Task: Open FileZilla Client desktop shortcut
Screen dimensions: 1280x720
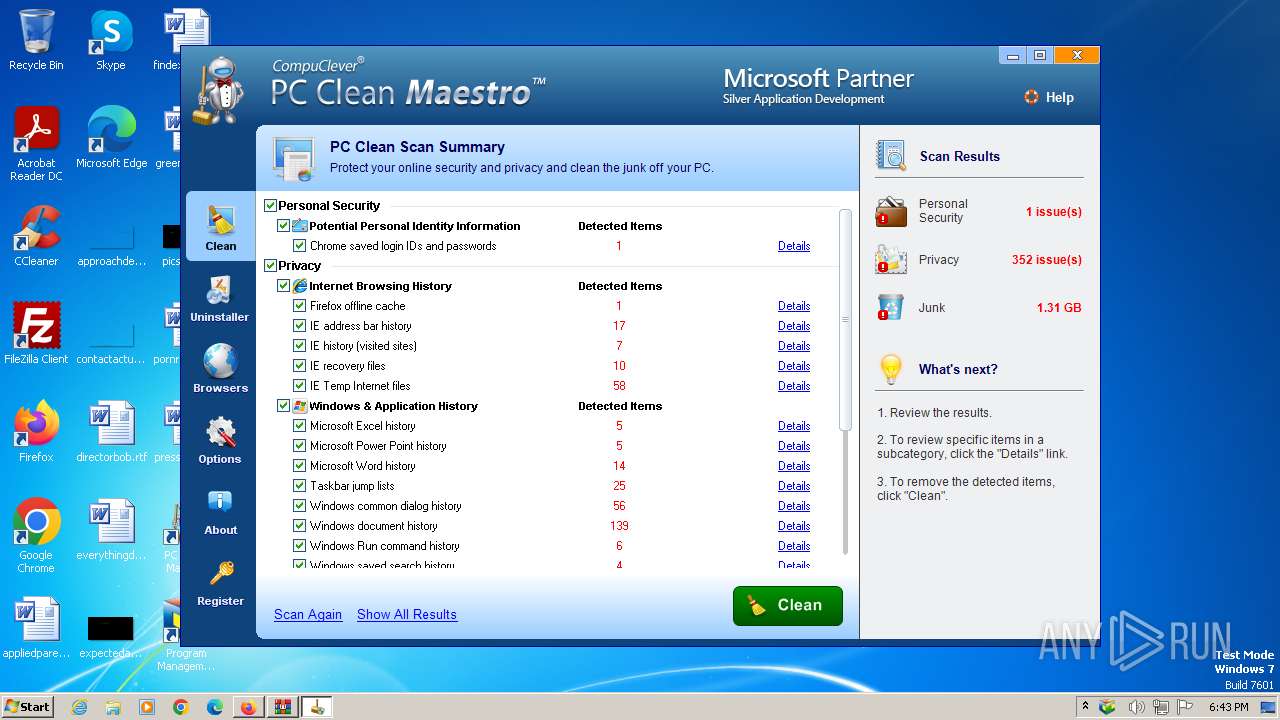Action: click(x=36, y=334)
